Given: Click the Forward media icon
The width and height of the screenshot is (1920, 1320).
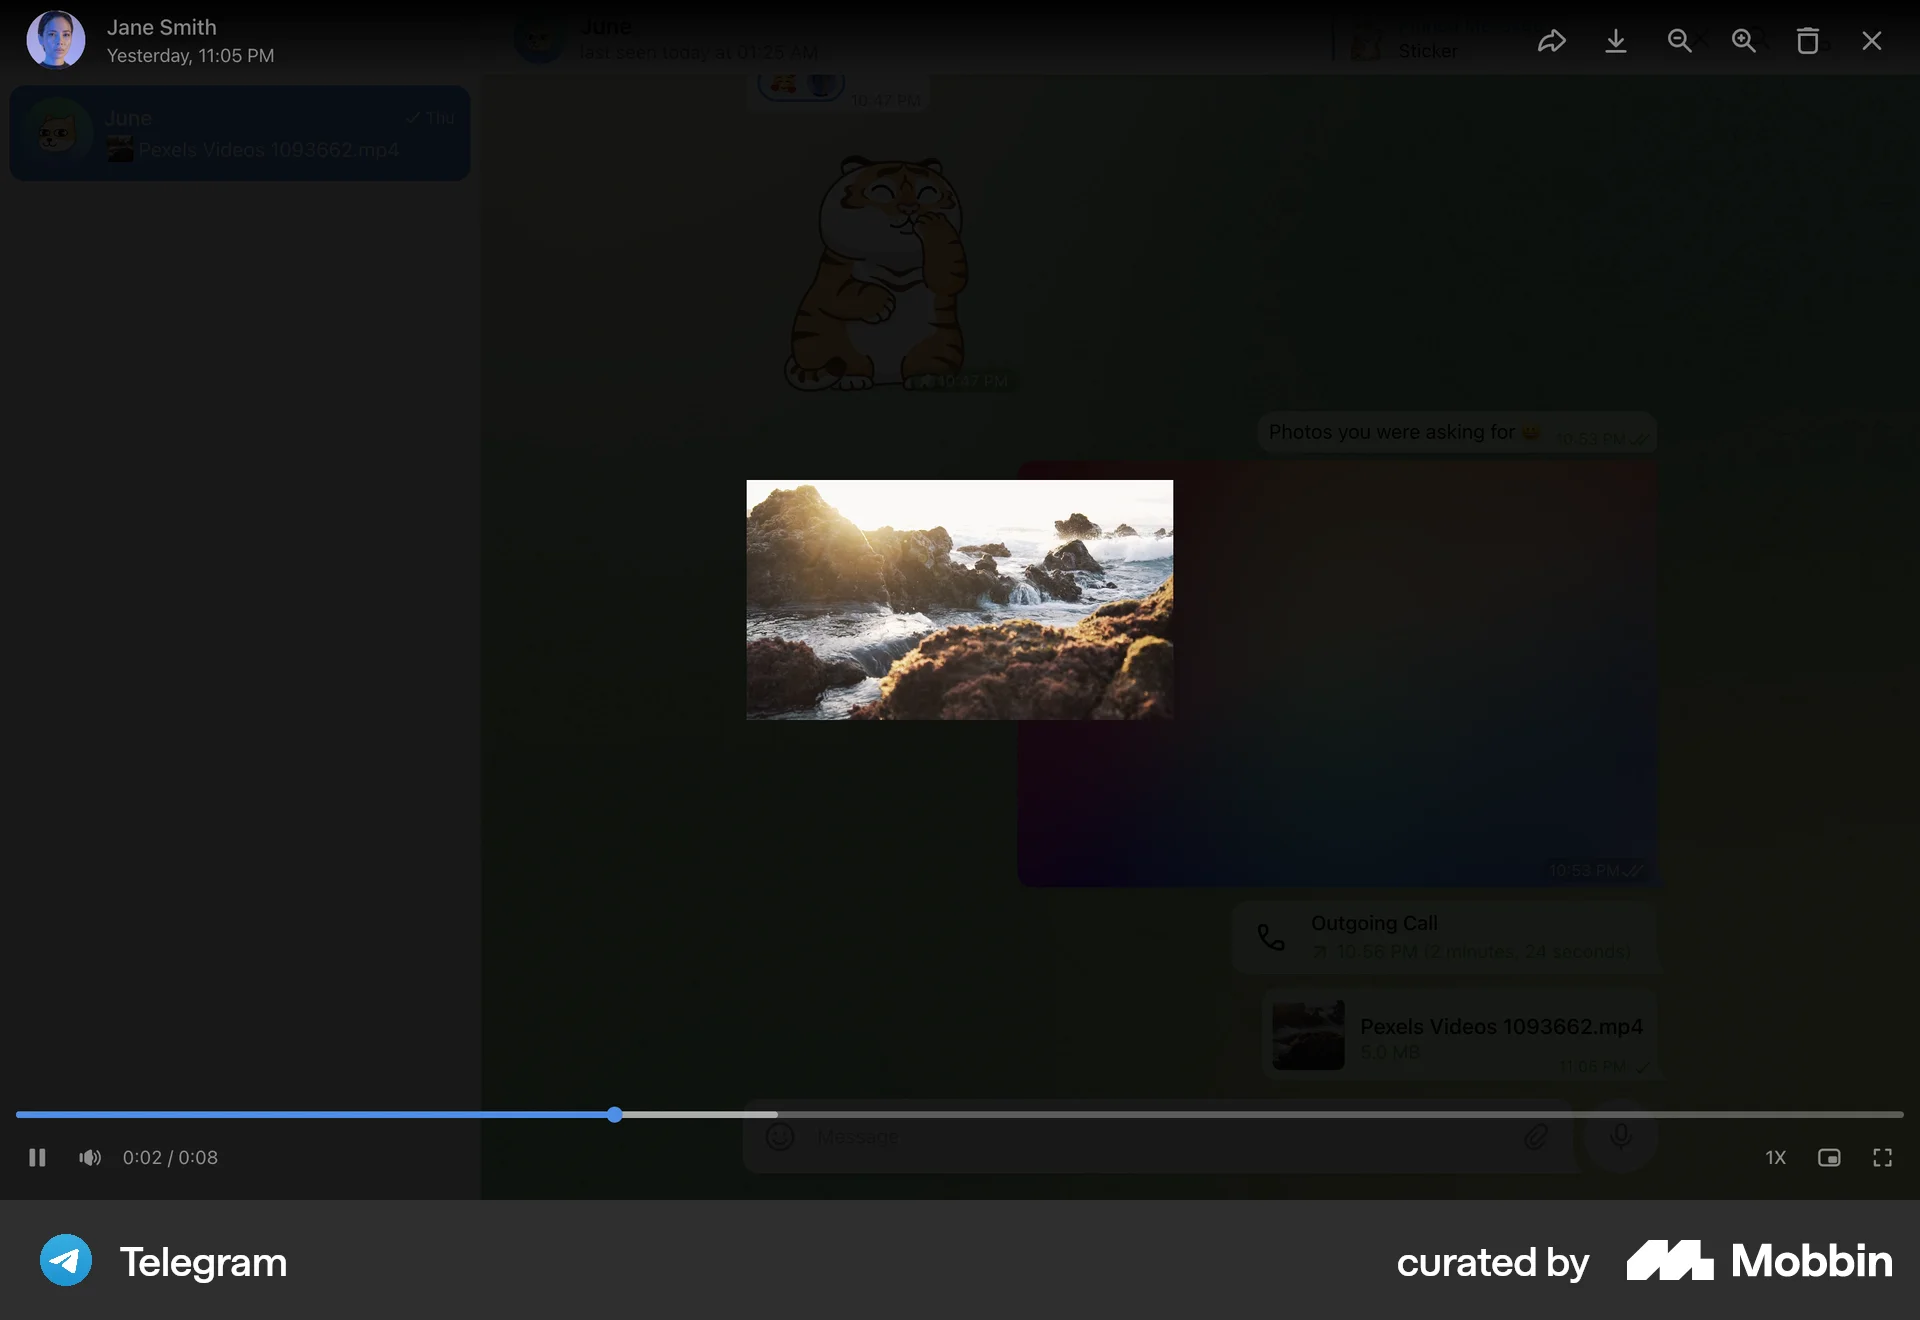Looking at the screenshot, I should tap(1551, 41).
